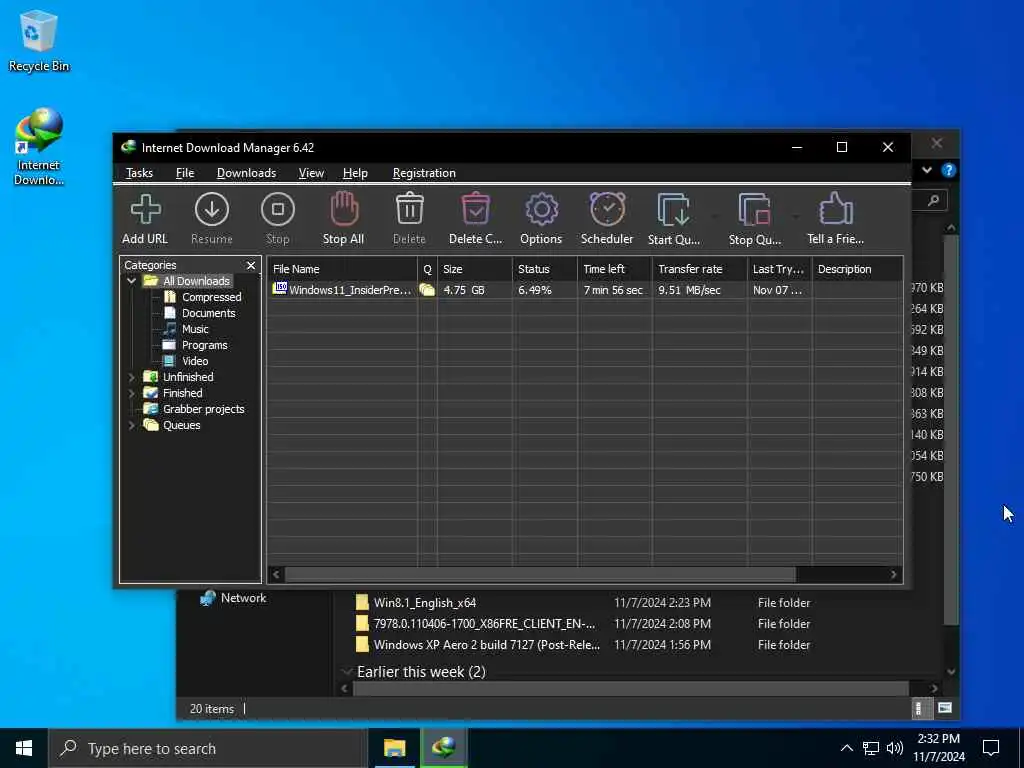Click the taskbar search box
The image size is (1024, 768).
(207, 748)
